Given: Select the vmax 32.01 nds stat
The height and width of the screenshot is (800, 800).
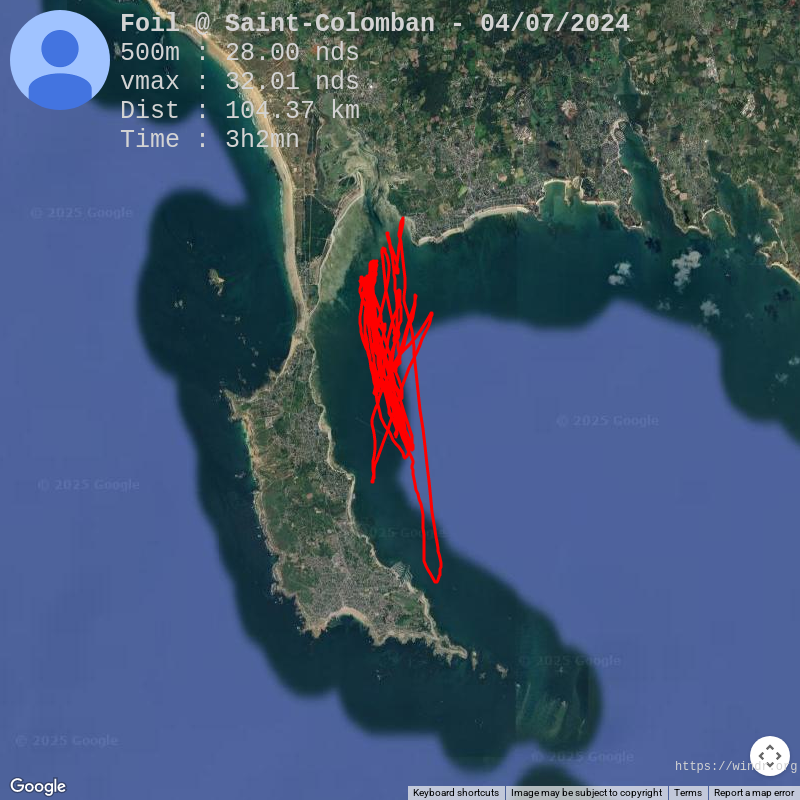Looking at the screenshot, I should [x=240, y=81].
